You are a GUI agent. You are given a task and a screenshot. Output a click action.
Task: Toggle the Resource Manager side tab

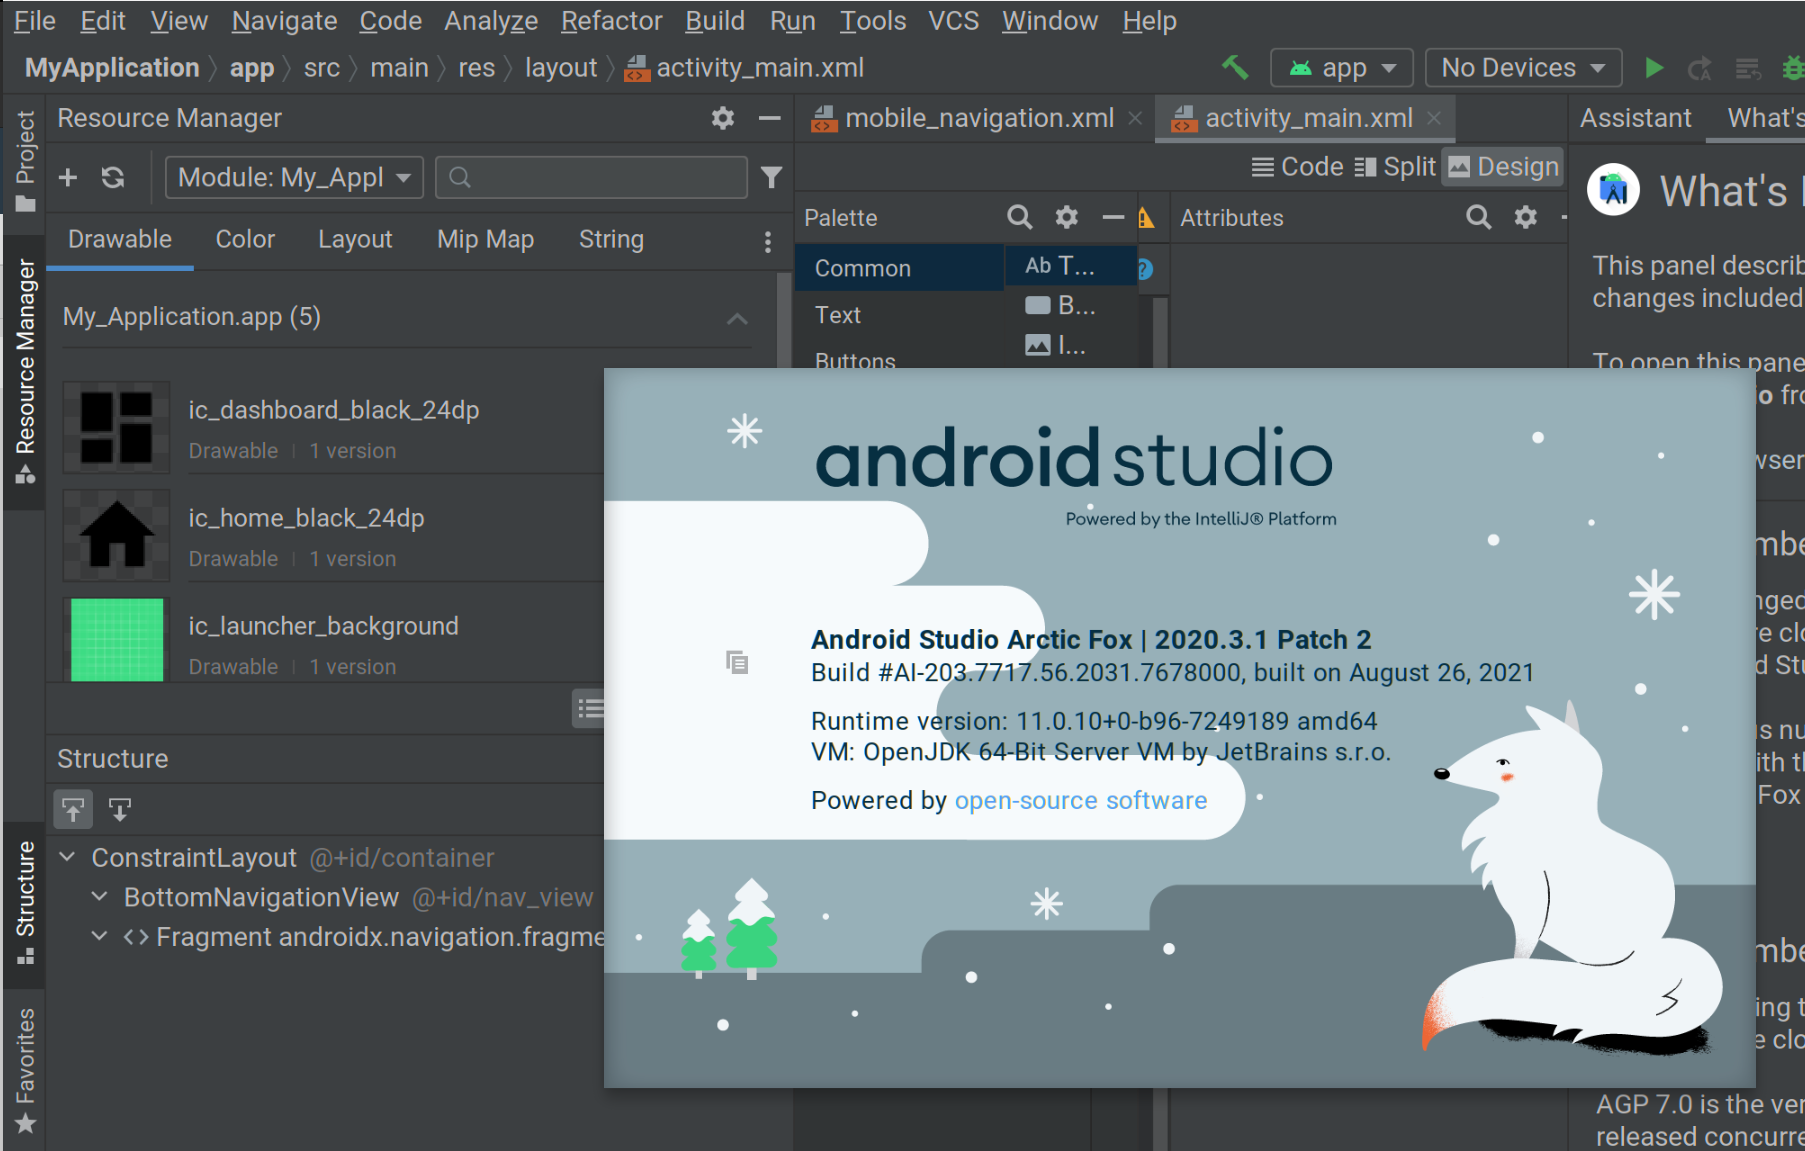click(25, 371)
